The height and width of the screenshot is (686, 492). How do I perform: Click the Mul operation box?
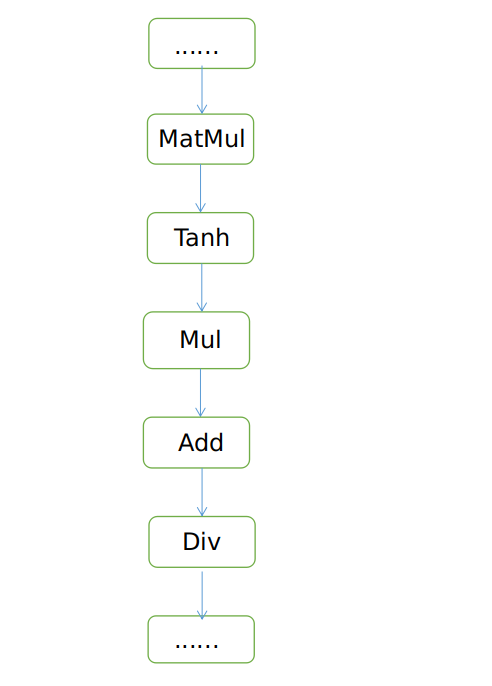pyautogui.click(x=196, y=340)
